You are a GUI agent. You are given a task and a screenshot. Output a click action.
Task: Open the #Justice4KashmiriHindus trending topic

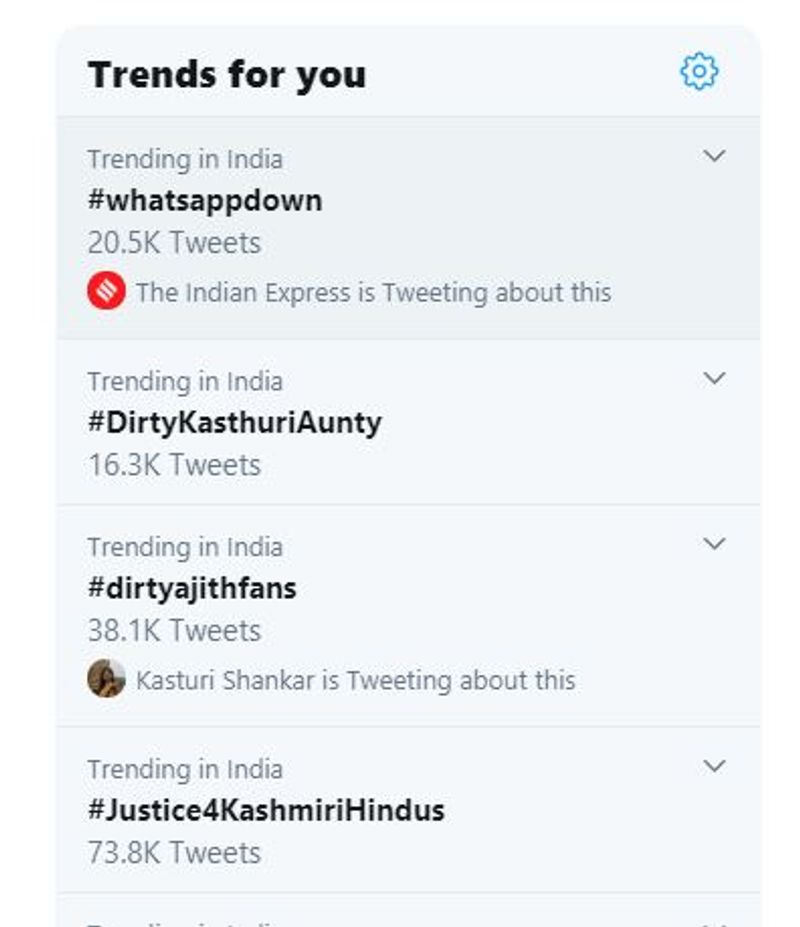pyautogui.click(x=266, y=810)
